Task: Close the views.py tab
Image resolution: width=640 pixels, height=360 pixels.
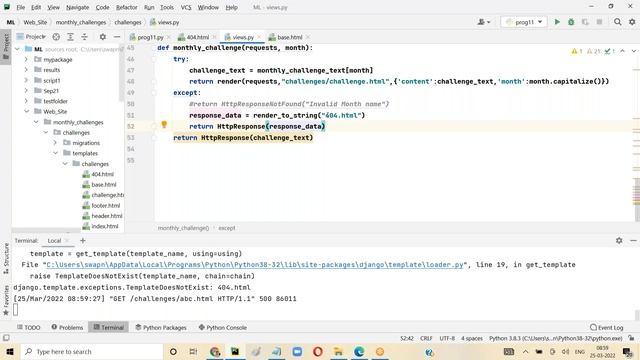Action: coord(259,37)
